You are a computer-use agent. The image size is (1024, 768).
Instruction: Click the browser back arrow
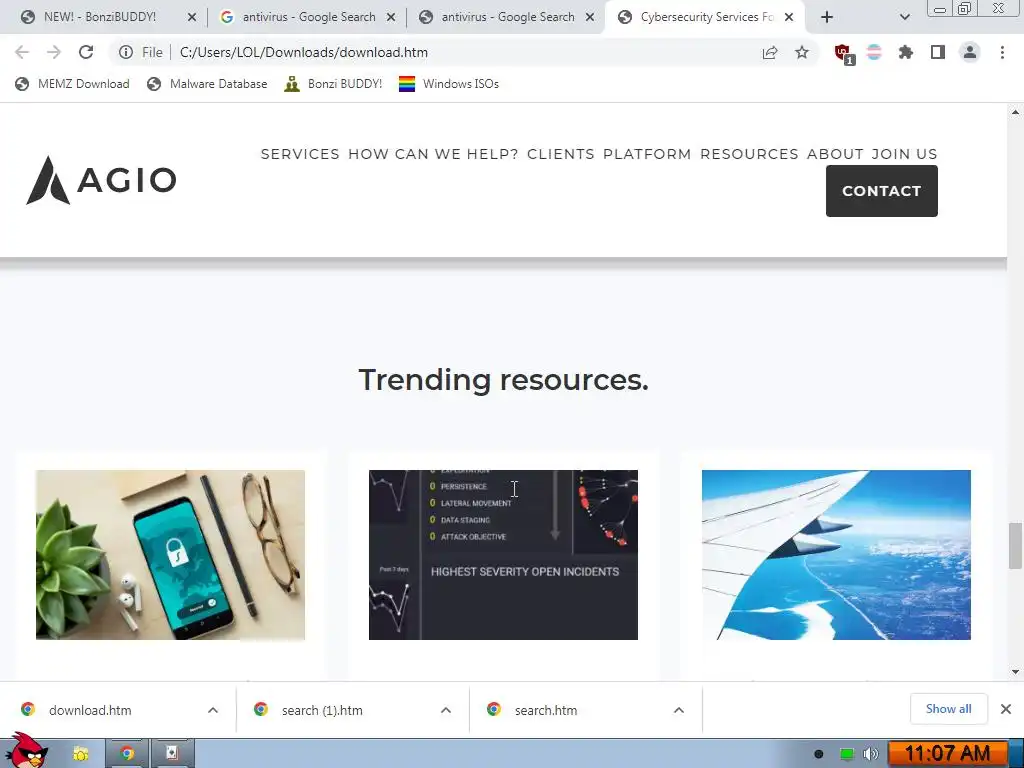(22, 52)
